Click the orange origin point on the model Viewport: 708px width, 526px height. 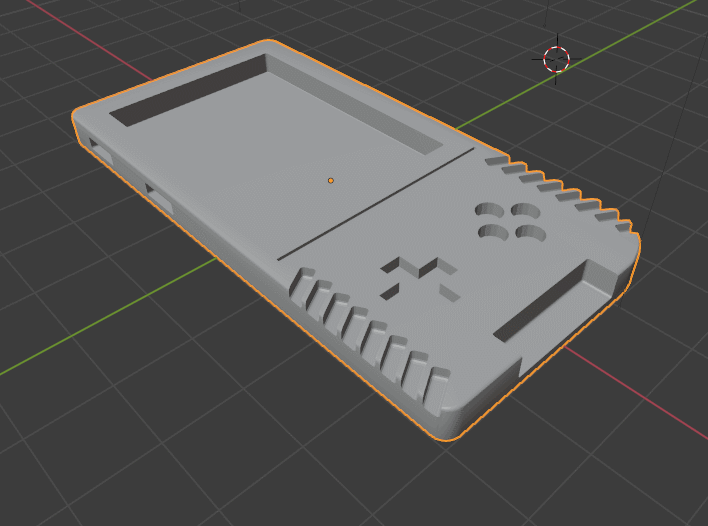click(331, 181)
